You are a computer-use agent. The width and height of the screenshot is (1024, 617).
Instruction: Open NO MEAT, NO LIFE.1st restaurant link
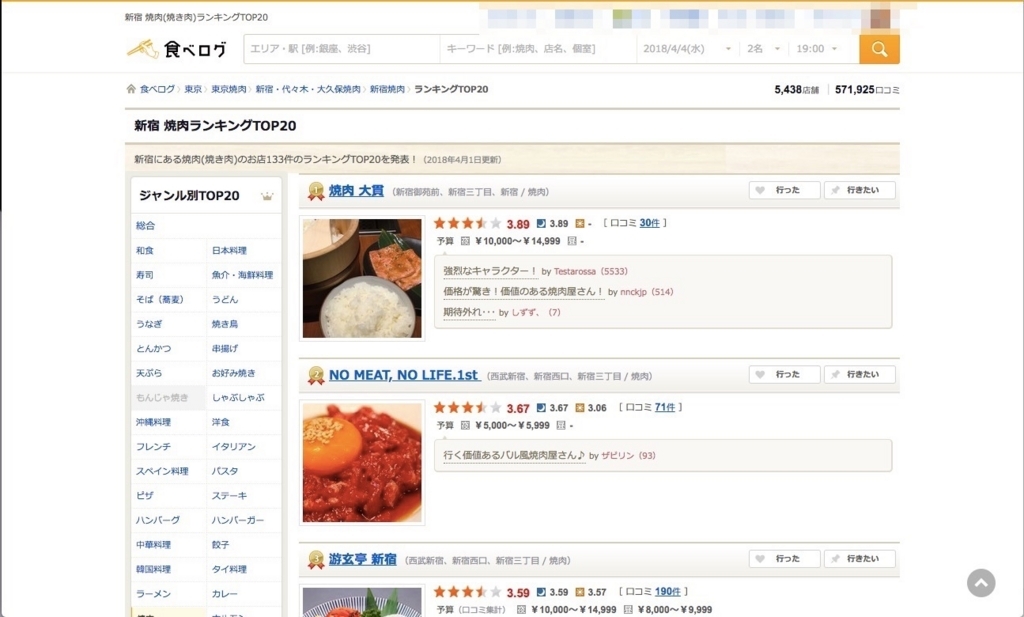pyautogui.click(x=404, y=375)
